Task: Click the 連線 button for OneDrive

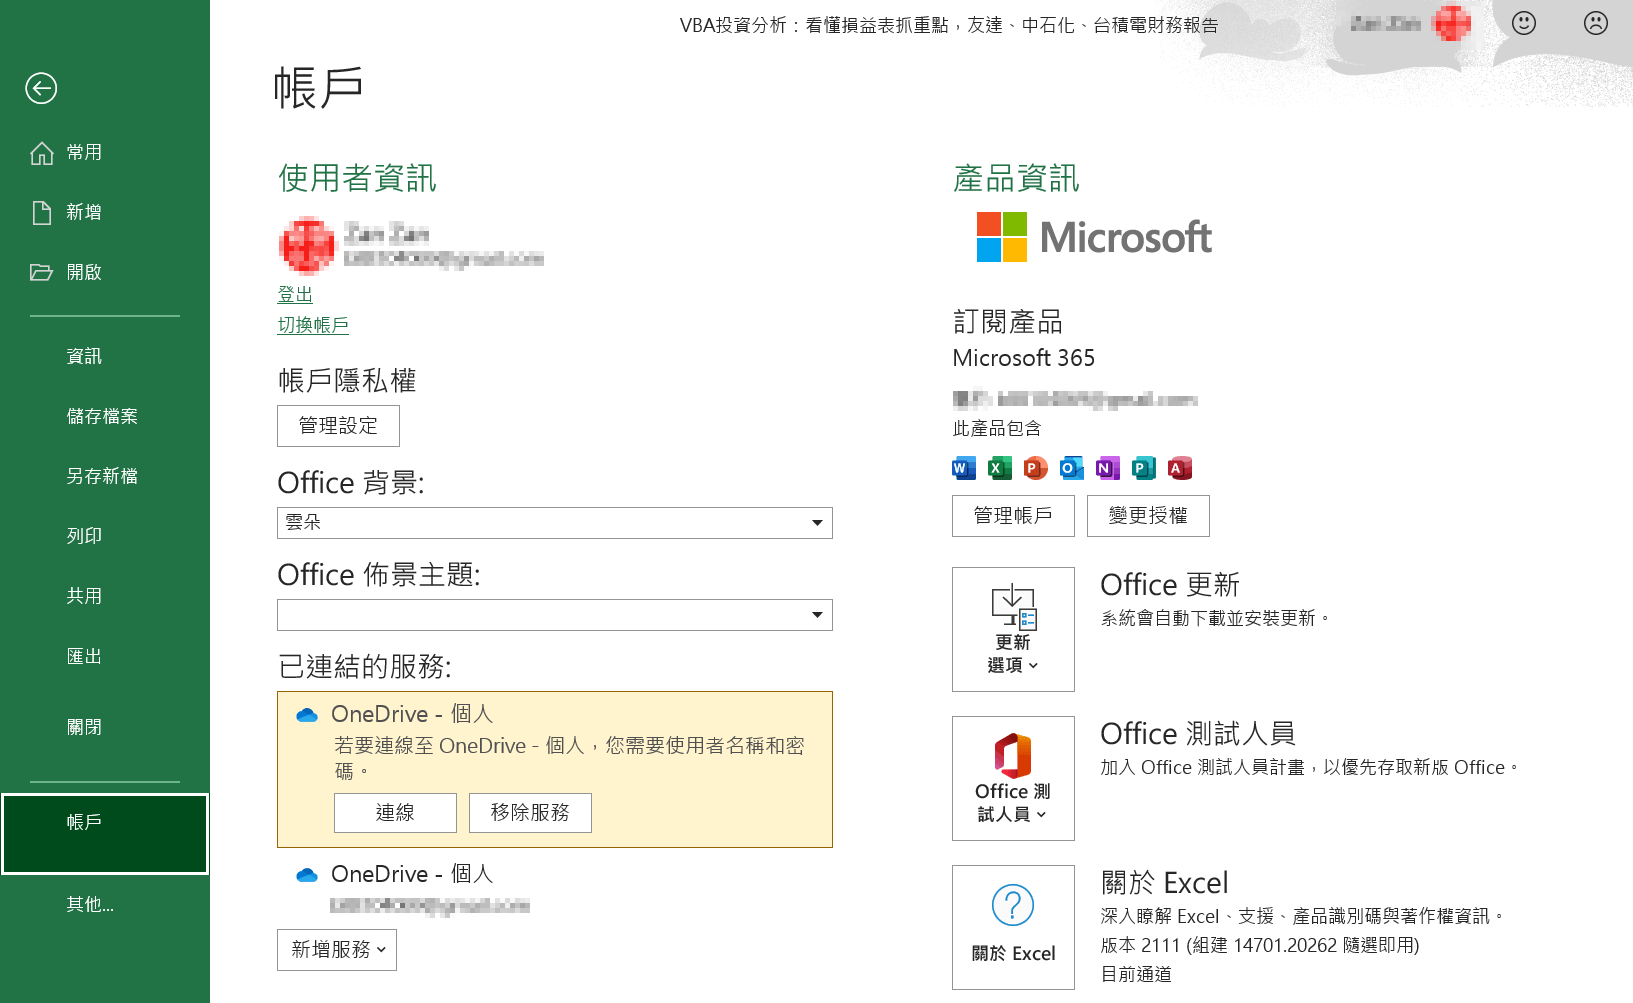Action: pos(395,813)
